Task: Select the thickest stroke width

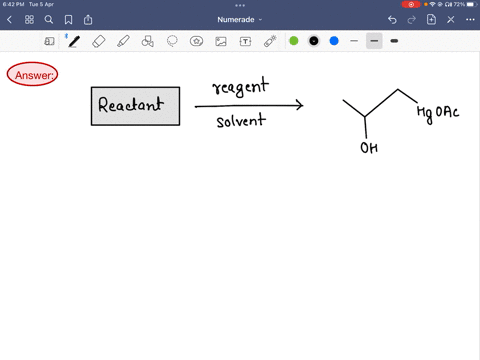Action: click(x=394, y=41)
